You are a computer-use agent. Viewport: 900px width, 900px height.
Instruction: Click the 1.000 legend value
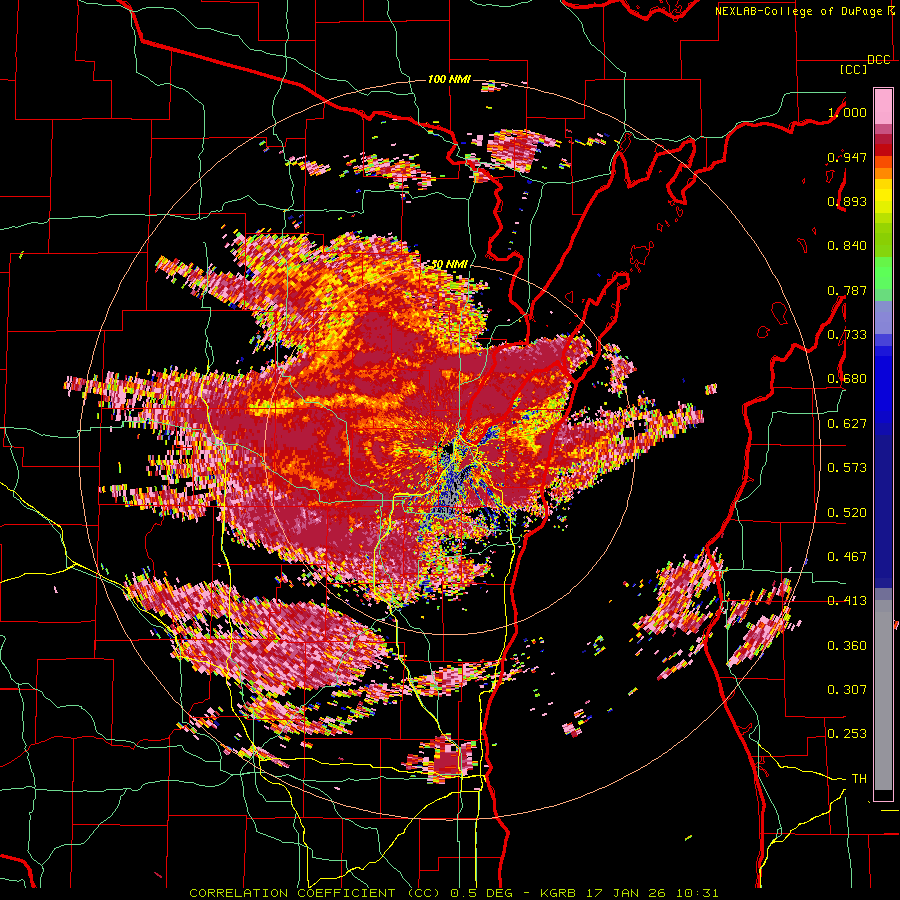coord(847,112)
